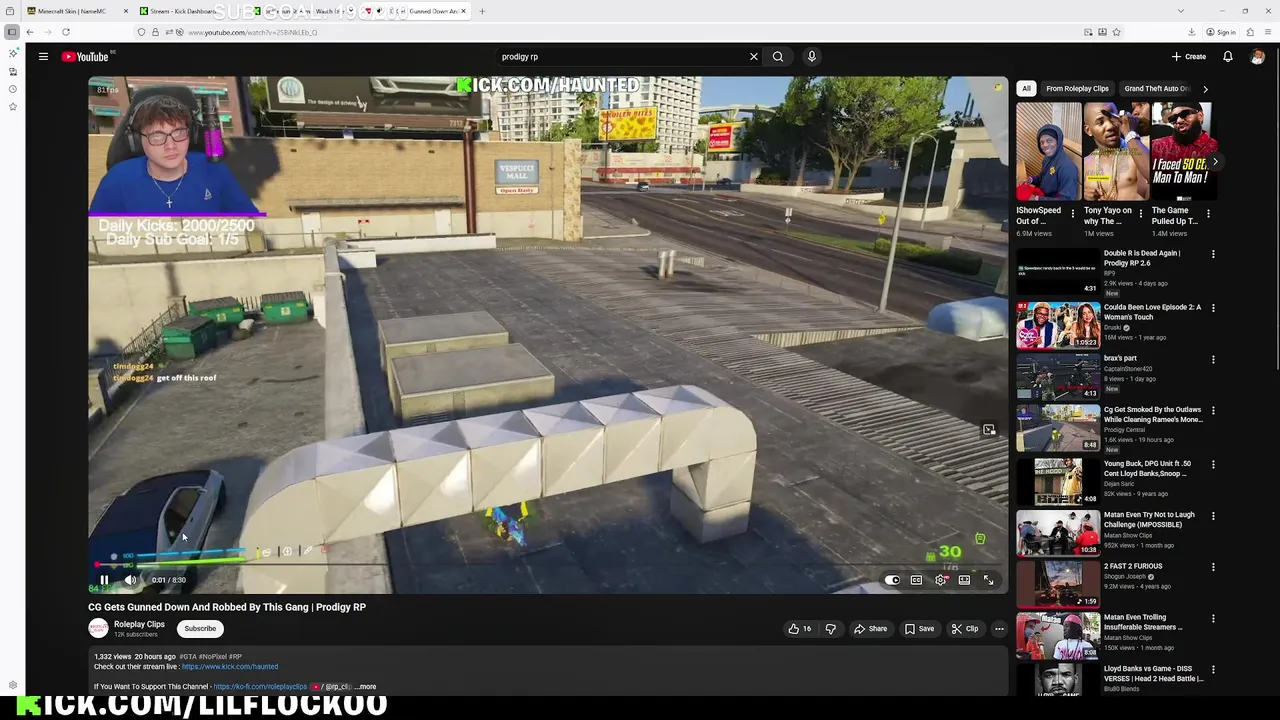The height and width of the screenshot is (720, 1280).
Task: Create a clip of the video
Action: coord(965,629)
